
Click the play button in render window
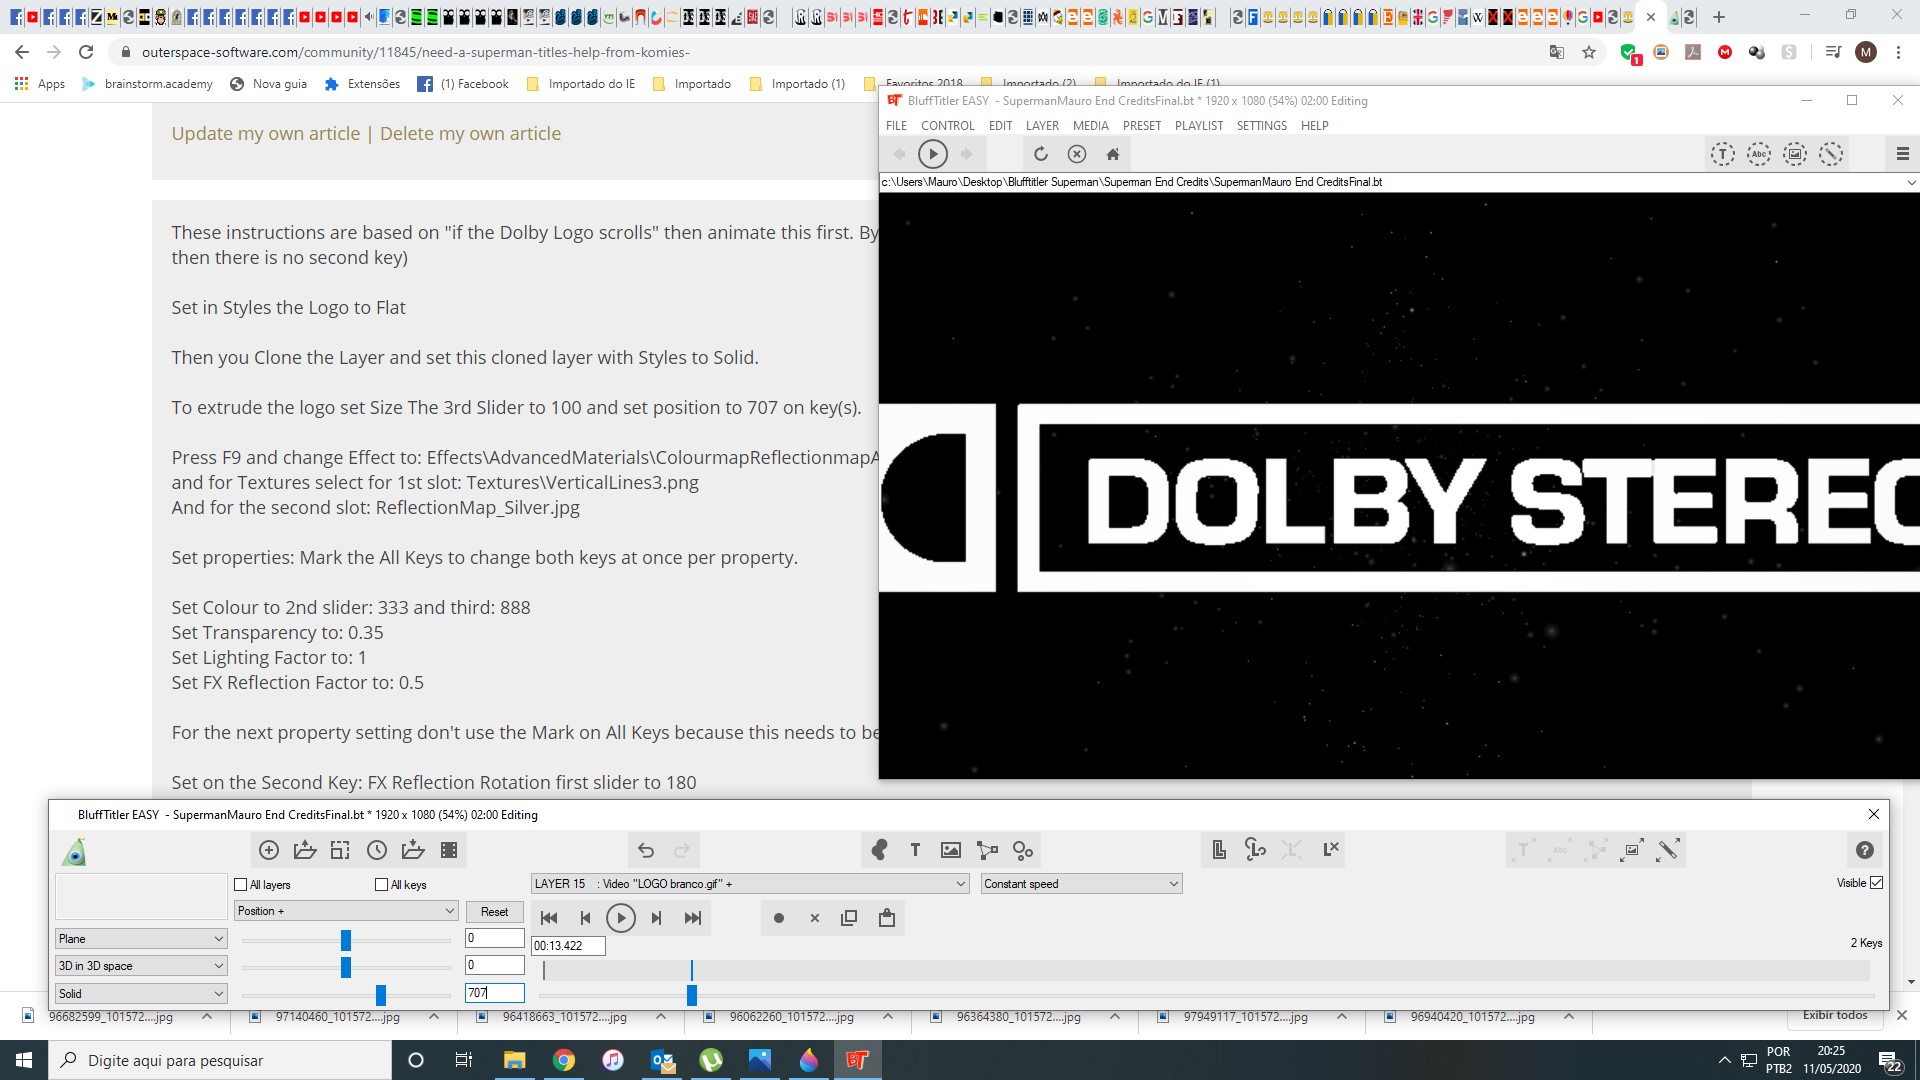point(932,154)
